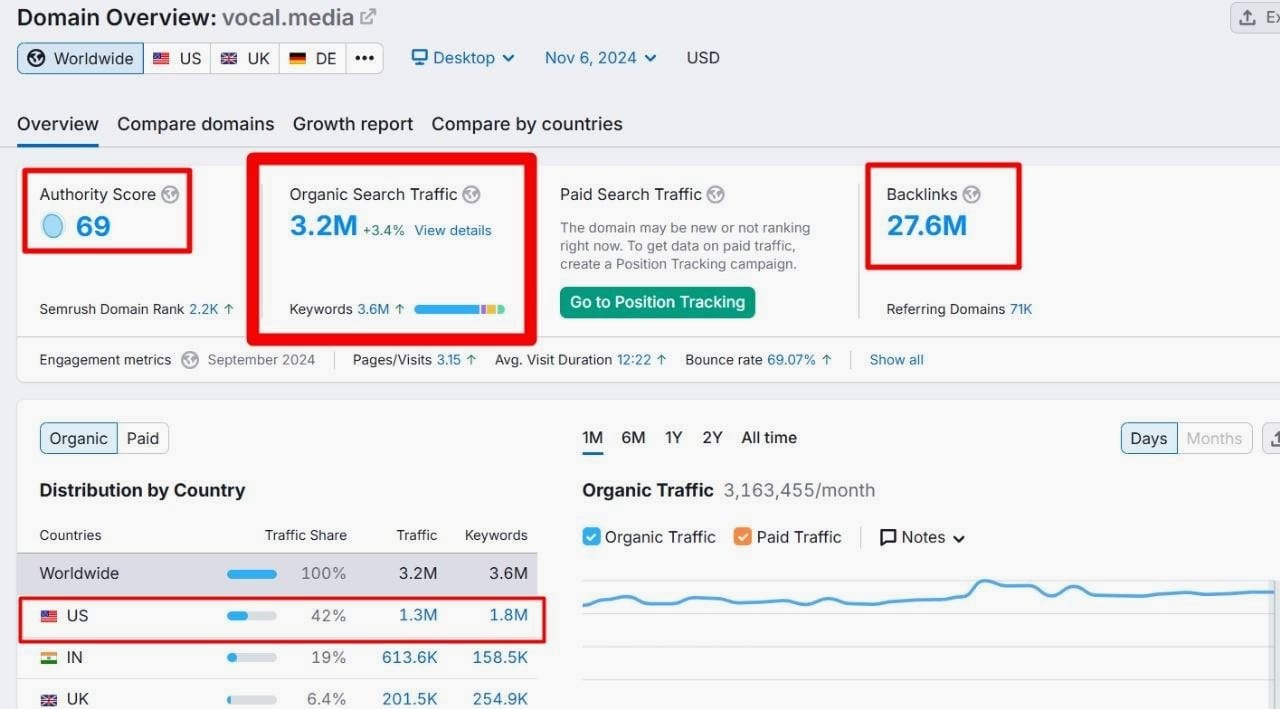Click the Worldwide traffic share bar

click(252, 574)
